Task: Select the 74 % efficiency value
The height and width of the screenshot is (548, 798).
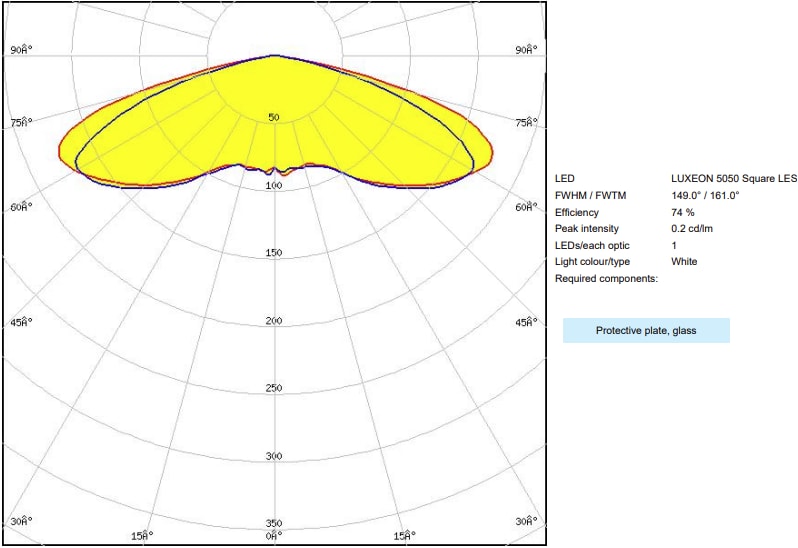Action: pyautogui.click(x=683, y=213)
